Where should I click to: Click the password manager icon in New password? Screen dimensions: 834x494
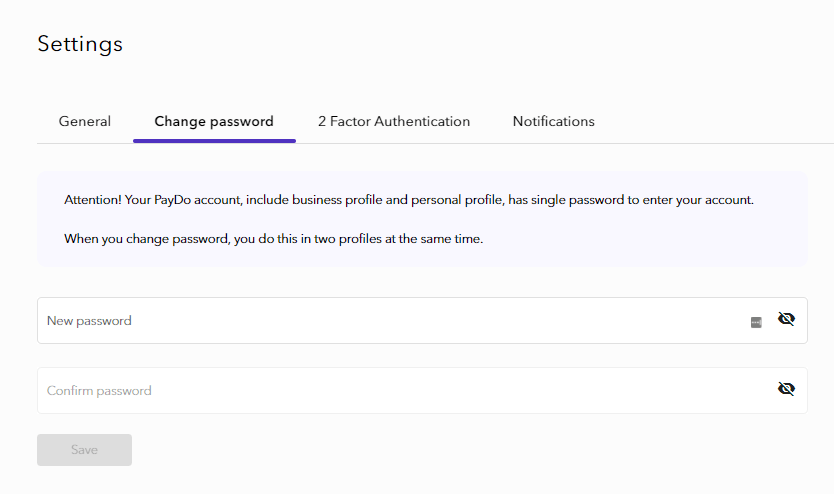tap(756, 322)
